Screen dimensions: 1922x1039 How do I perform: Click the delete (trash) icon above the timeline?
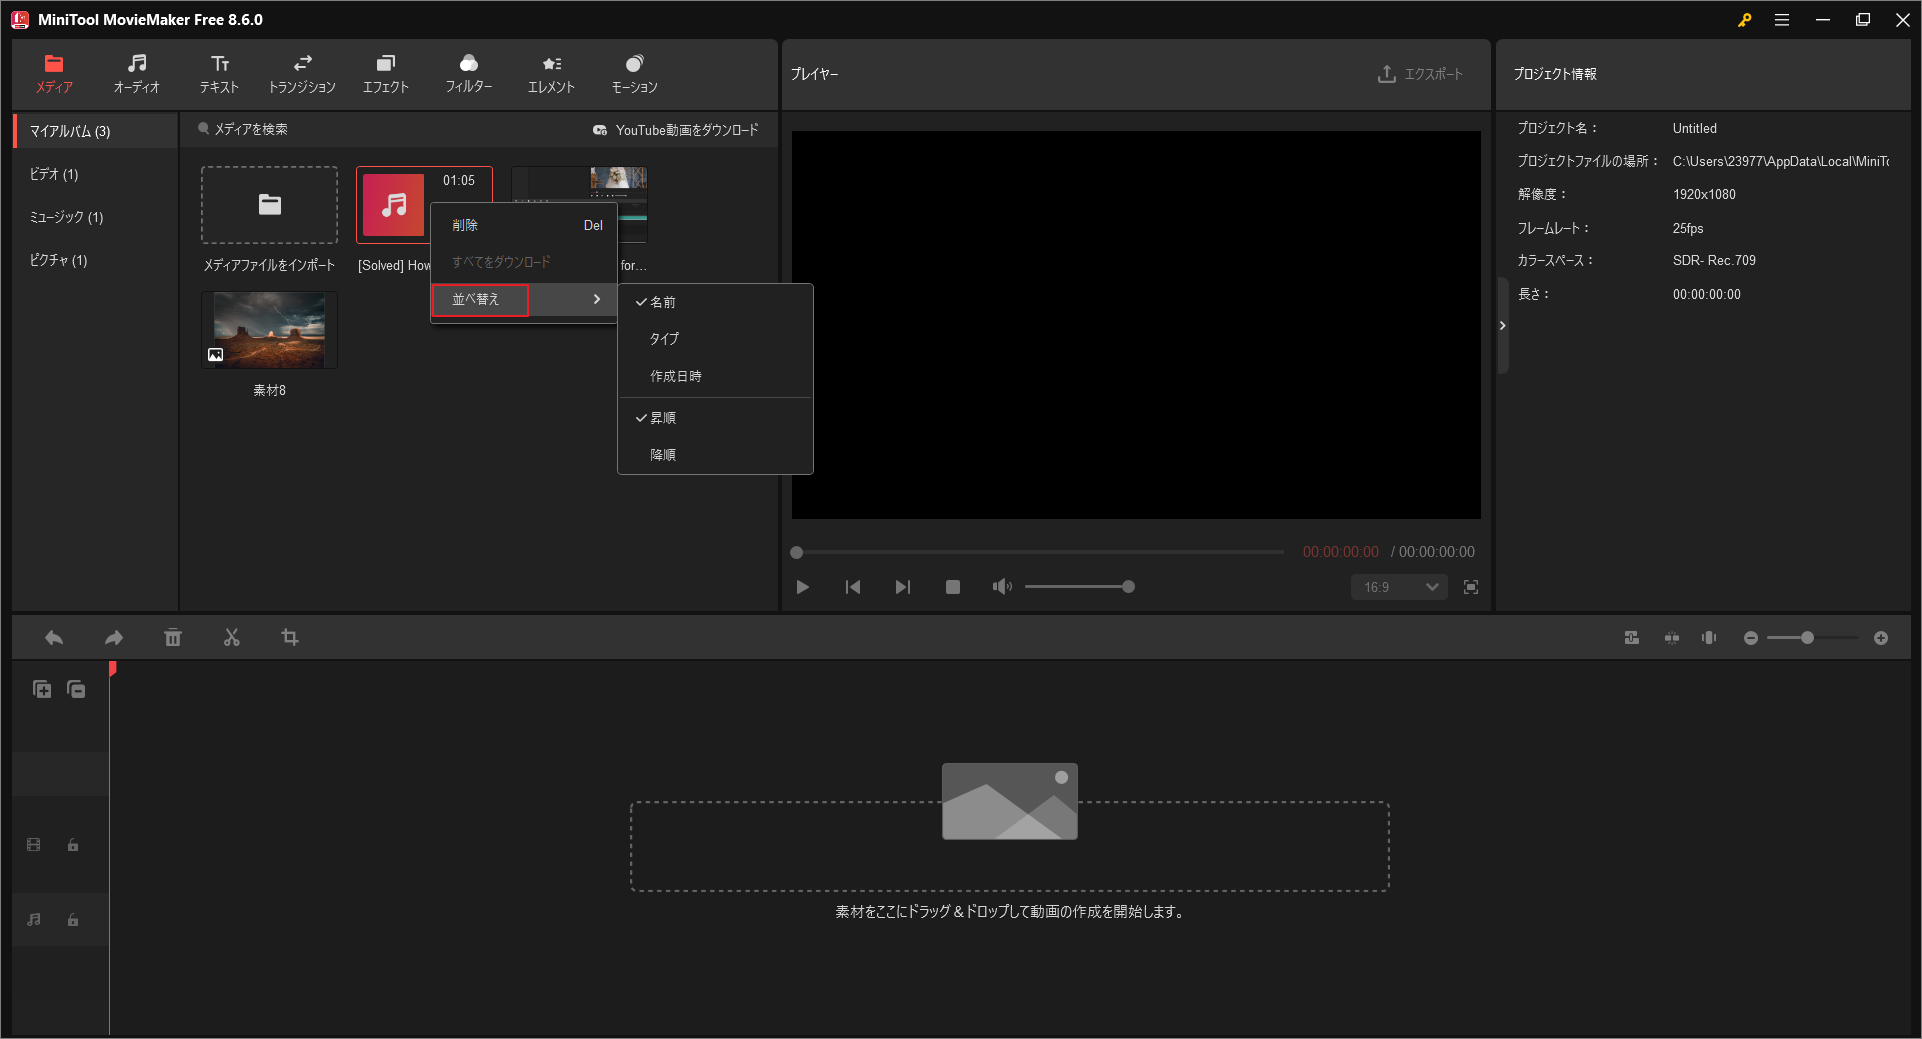click(x=172, y=637)
